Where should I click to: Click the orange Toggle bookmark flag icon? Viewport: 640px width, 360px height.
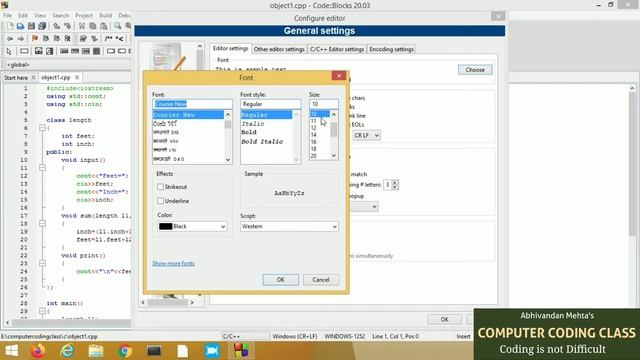click(x=35, y=39)
